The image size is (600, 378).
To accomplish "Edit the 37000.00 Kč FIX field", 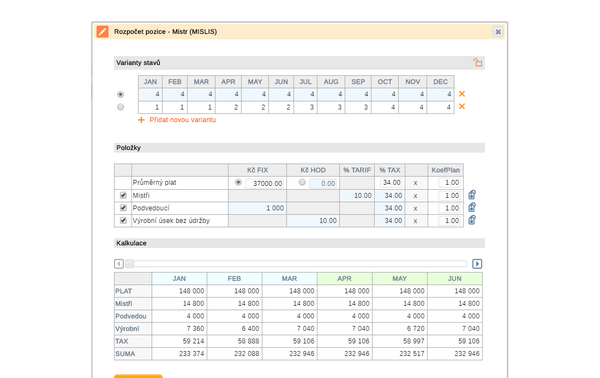I will 265,183.
